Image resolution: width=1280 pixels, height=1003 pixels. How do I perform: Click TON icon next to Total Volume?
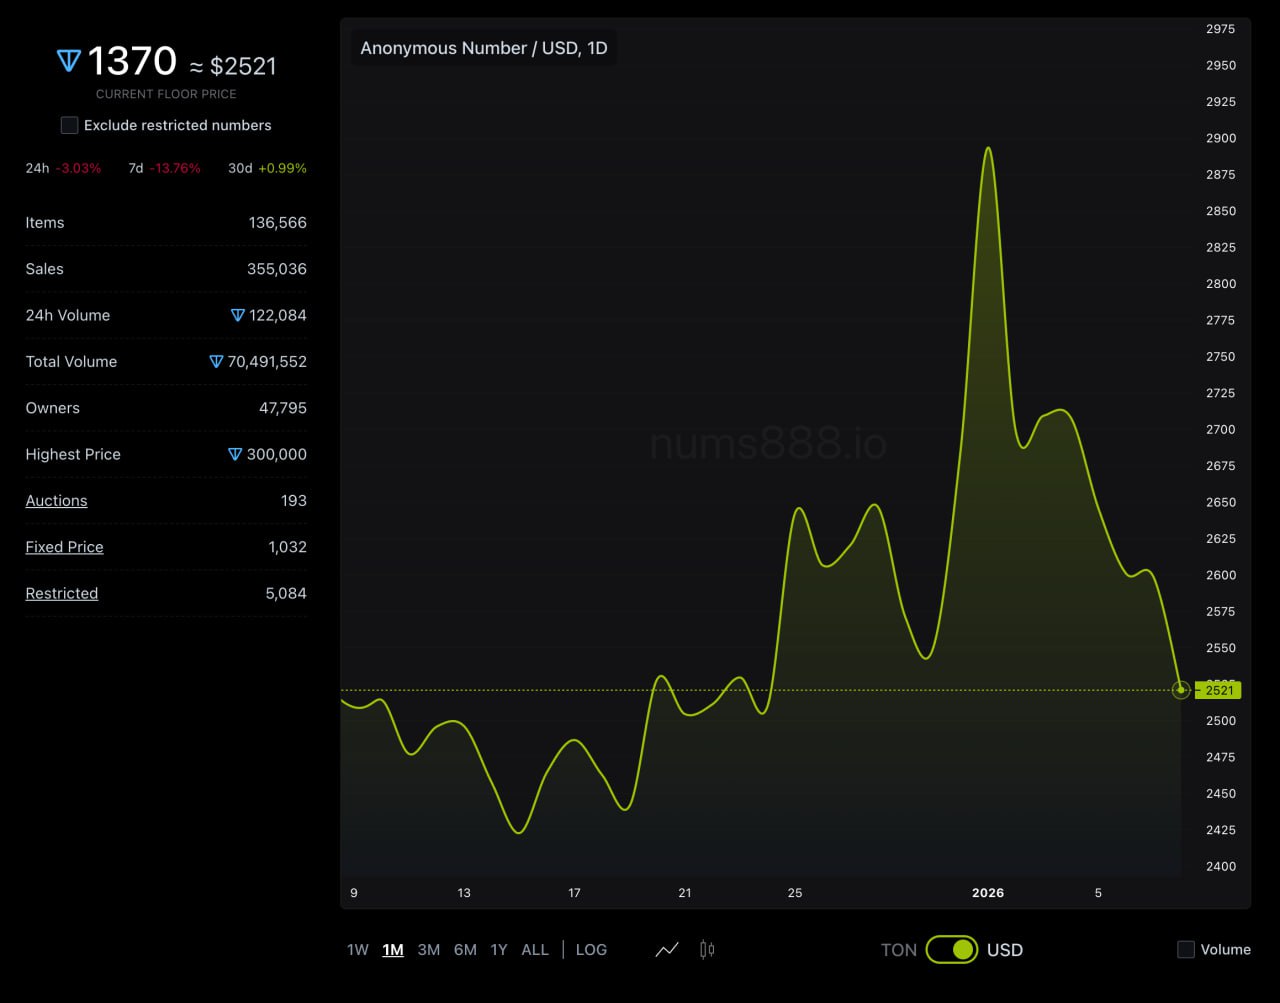tap(216, 362)
